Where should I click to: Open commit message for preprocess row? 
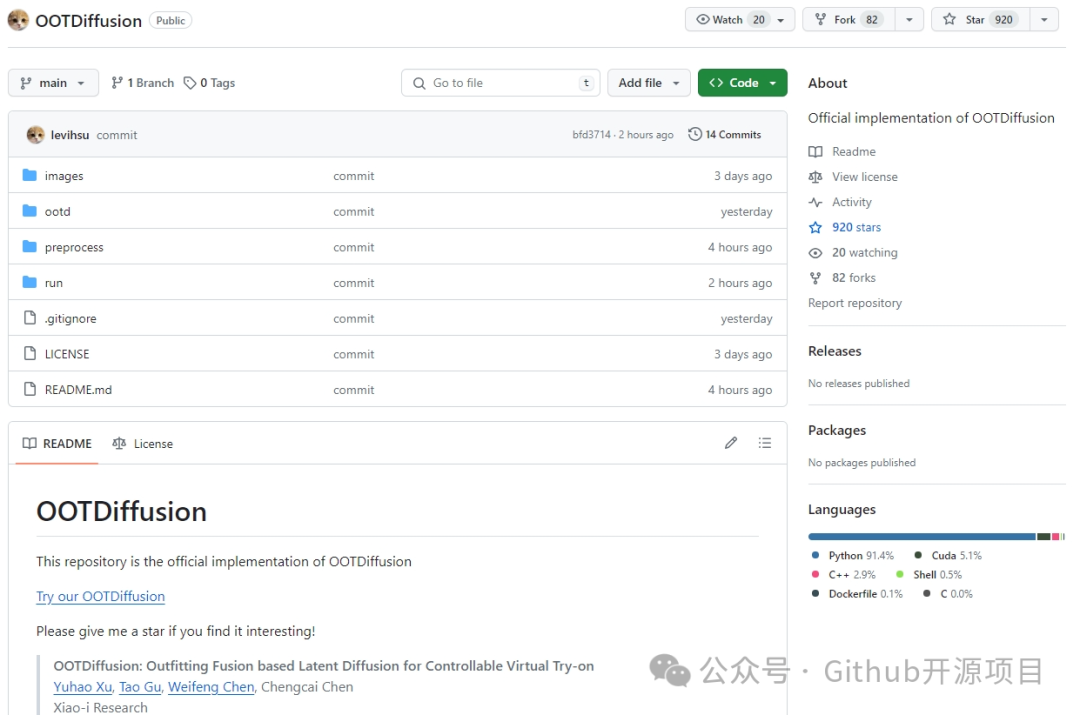coord(353,247)
